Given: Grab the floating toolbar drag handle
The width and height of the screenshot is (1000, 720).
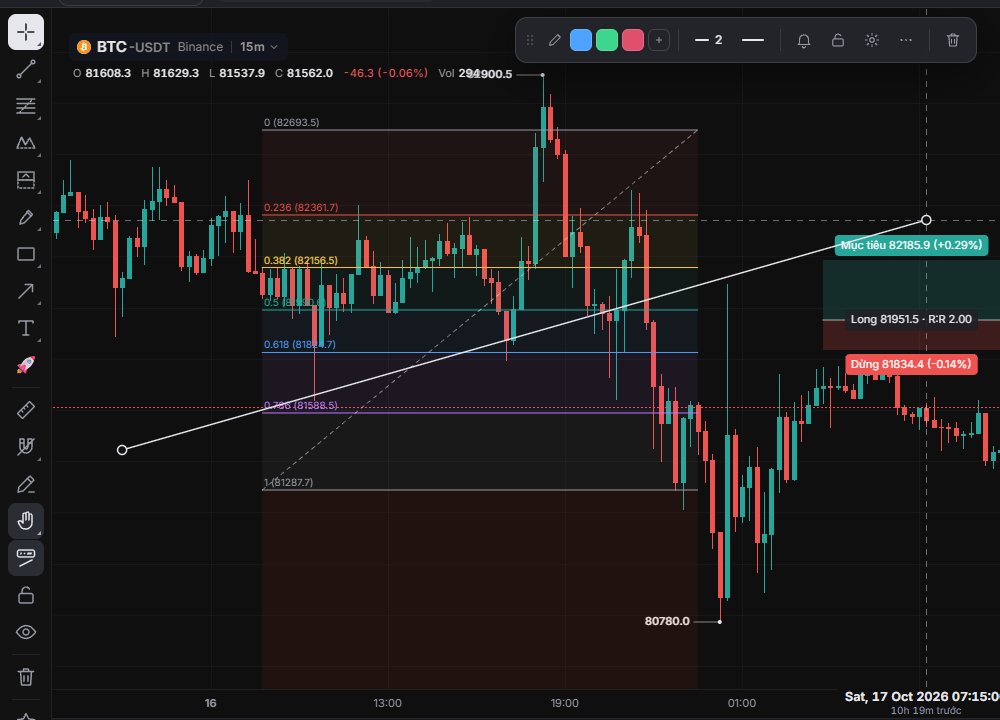Looking at the screenshot, I should tap(529, 40).
